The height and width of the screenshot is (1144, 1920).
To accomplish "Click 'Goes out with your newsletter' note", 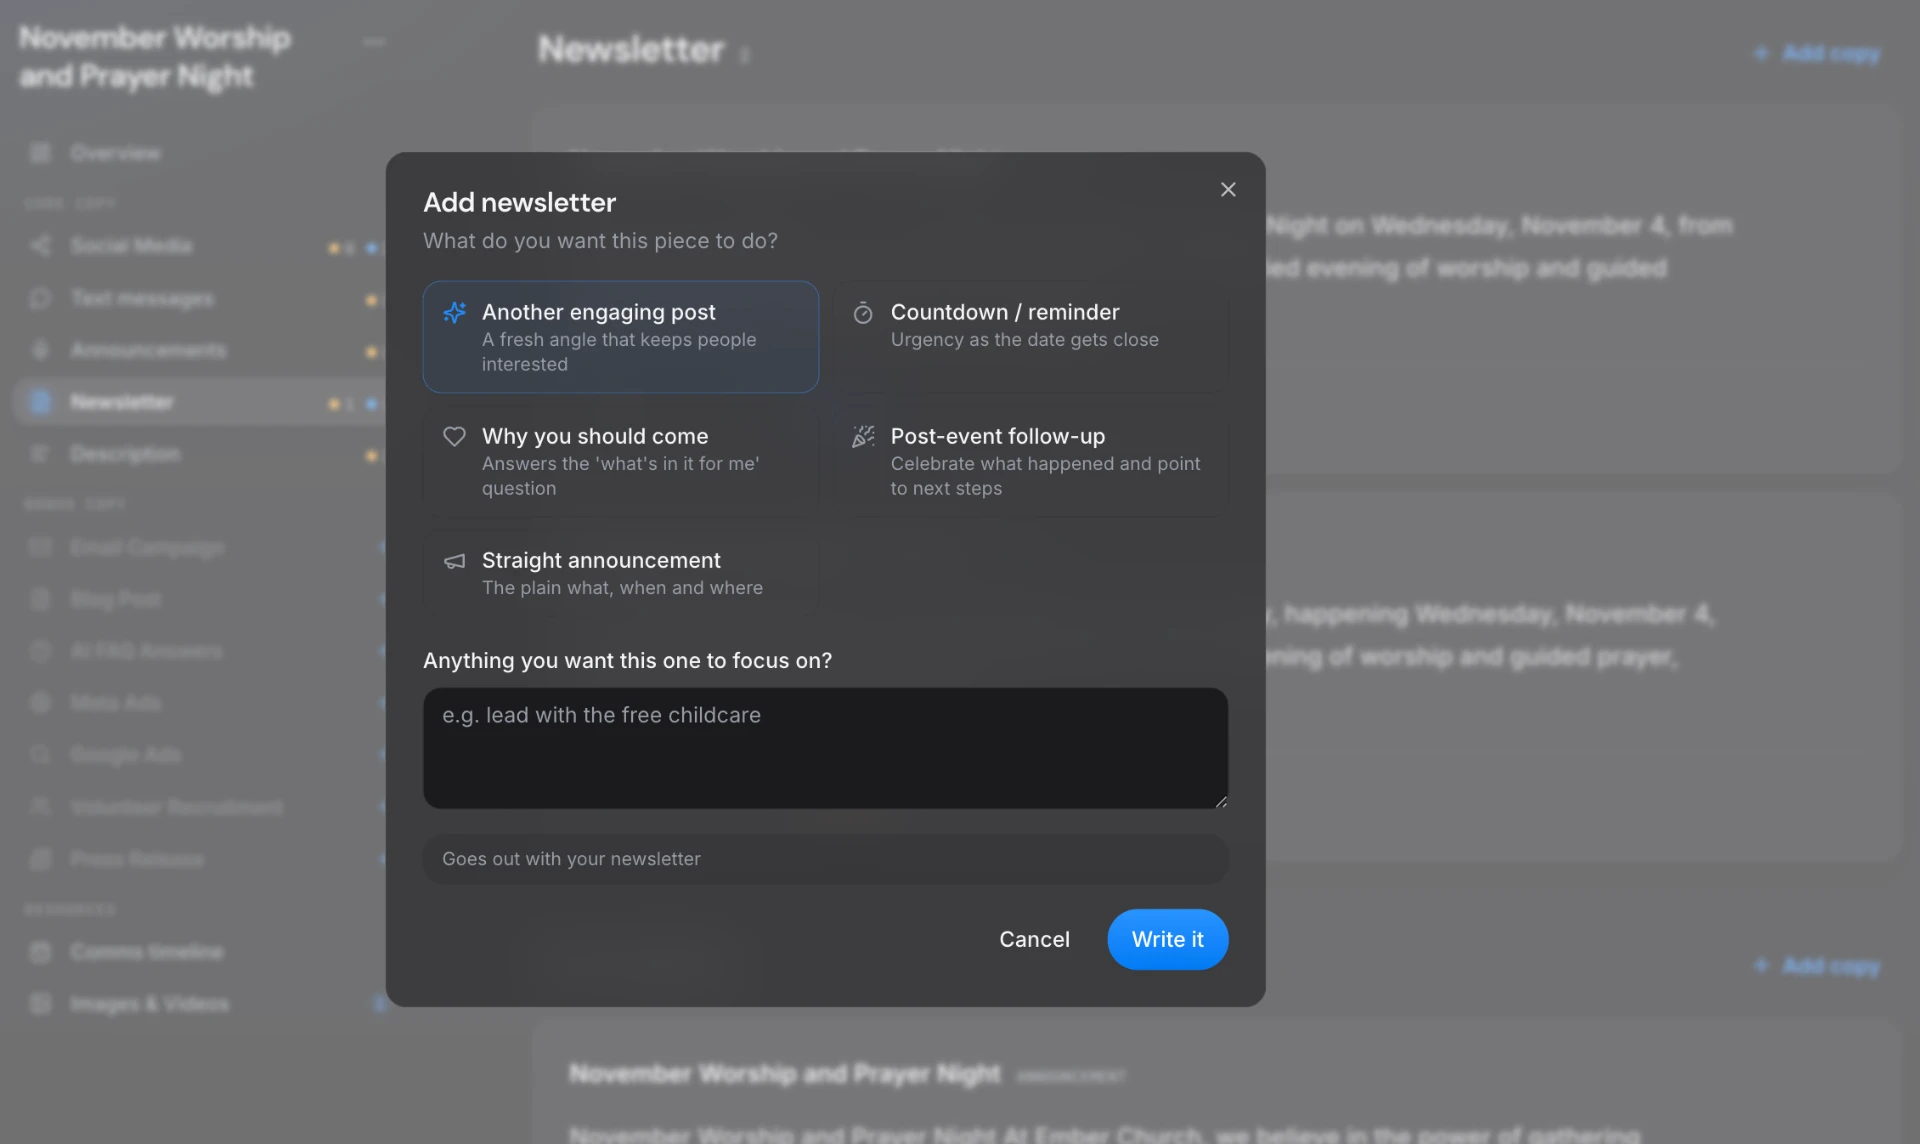I will click(825, 859).
